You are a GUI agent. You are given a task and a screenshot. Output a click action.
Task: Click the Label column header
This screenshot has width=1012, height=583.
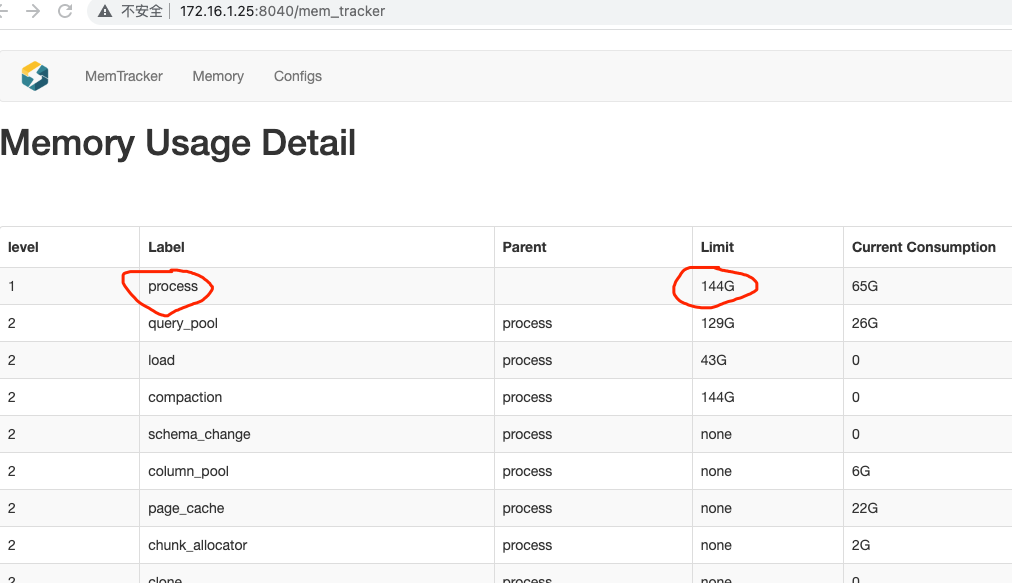tap(166, 247)
